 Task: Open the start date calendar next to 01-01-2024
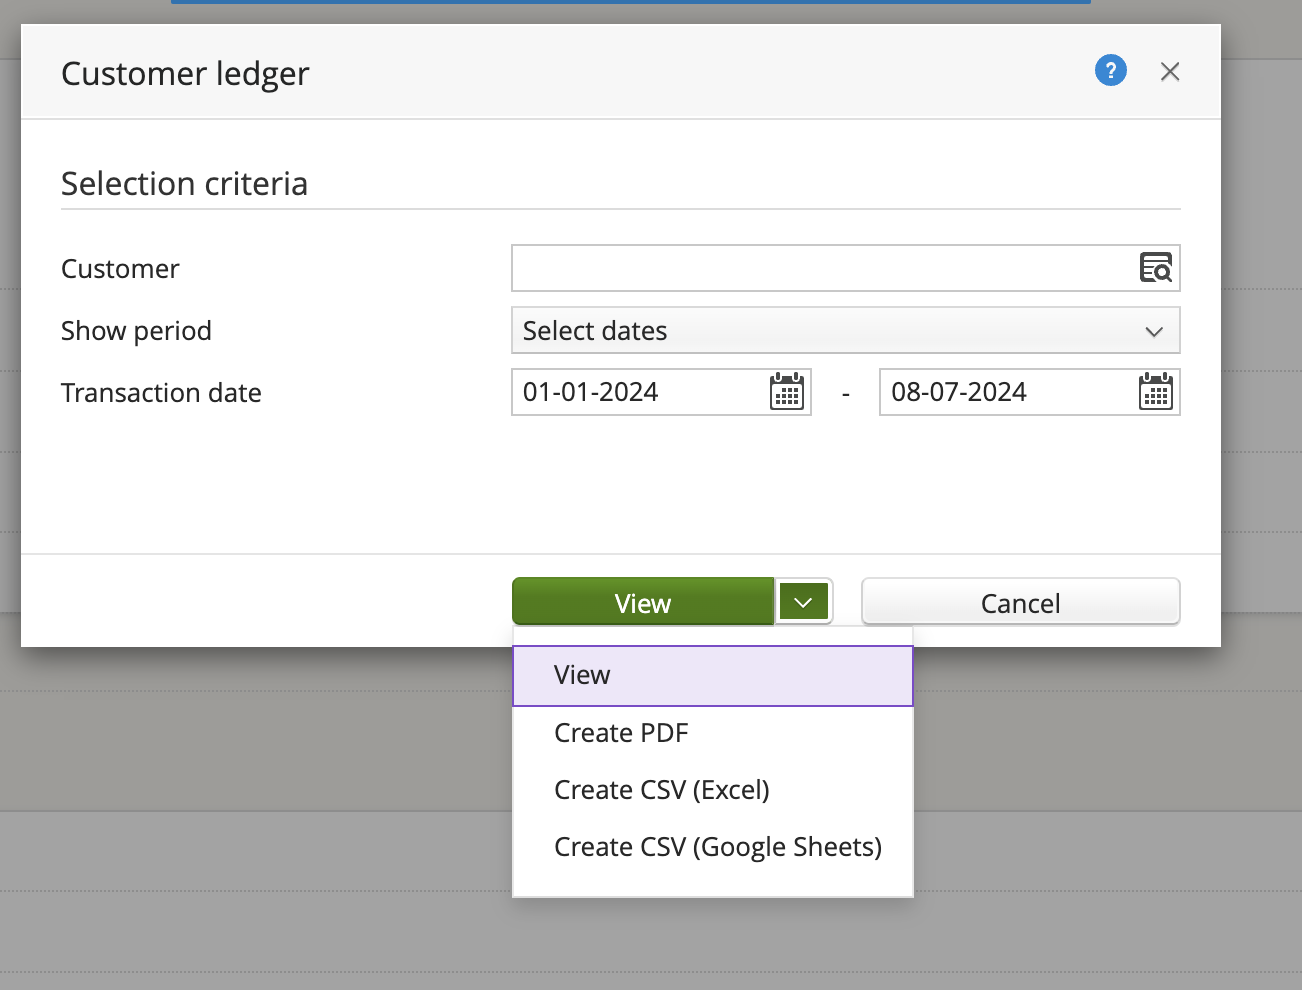787,392
